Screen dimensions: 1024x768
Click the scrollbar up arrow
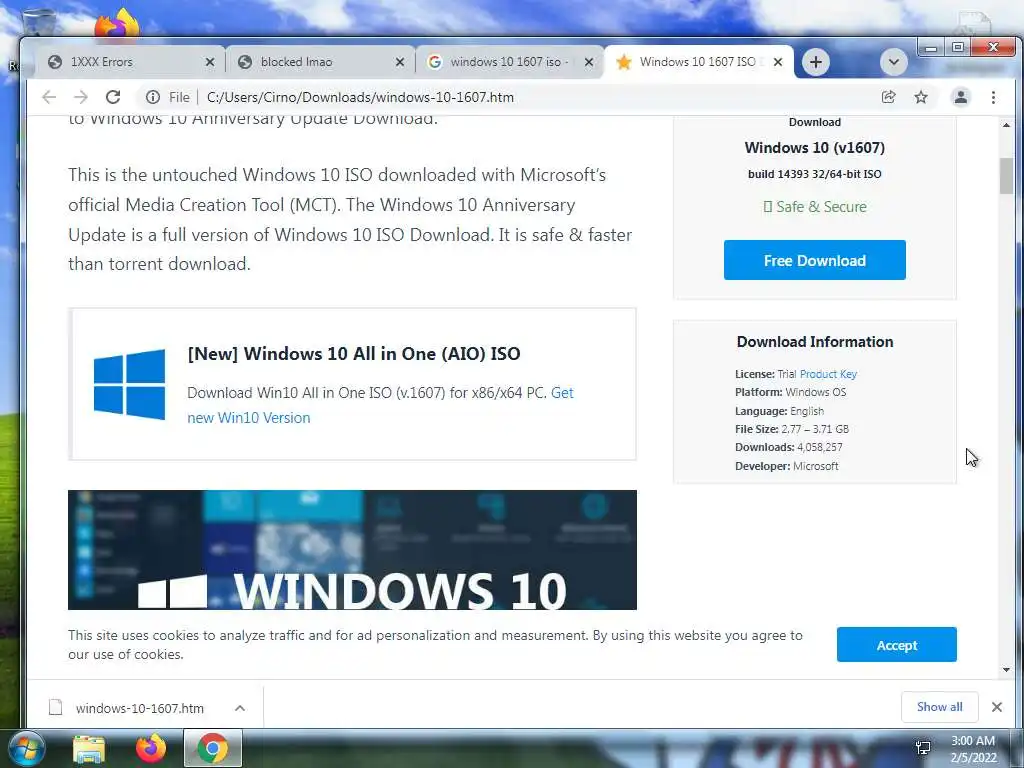1006,124
